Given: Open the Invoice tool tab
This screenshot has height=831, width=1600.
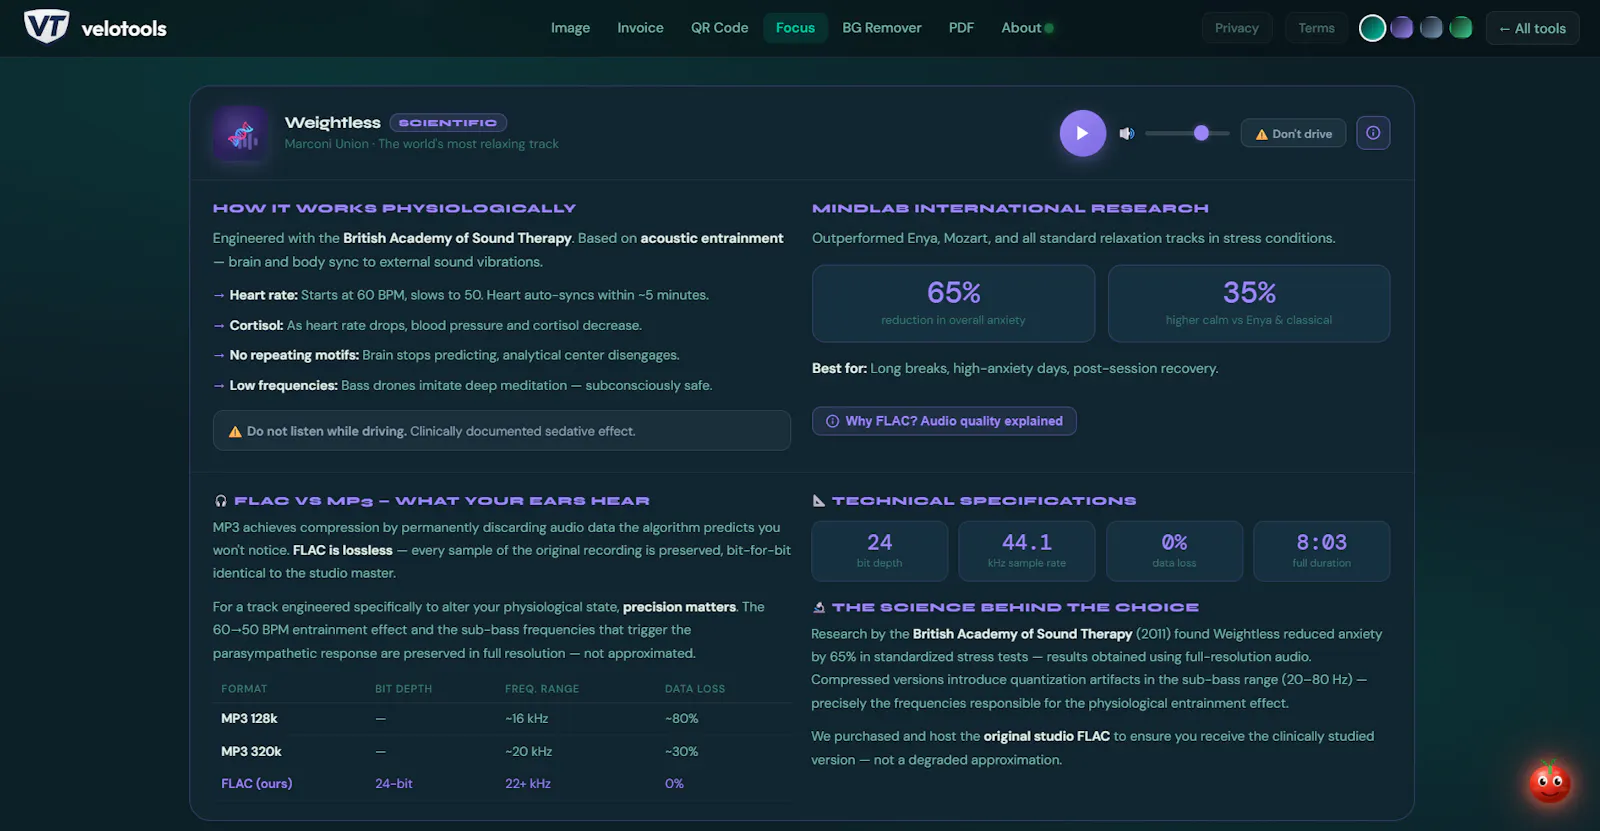Looking at the screenshot, I should (x=640, y=28).
